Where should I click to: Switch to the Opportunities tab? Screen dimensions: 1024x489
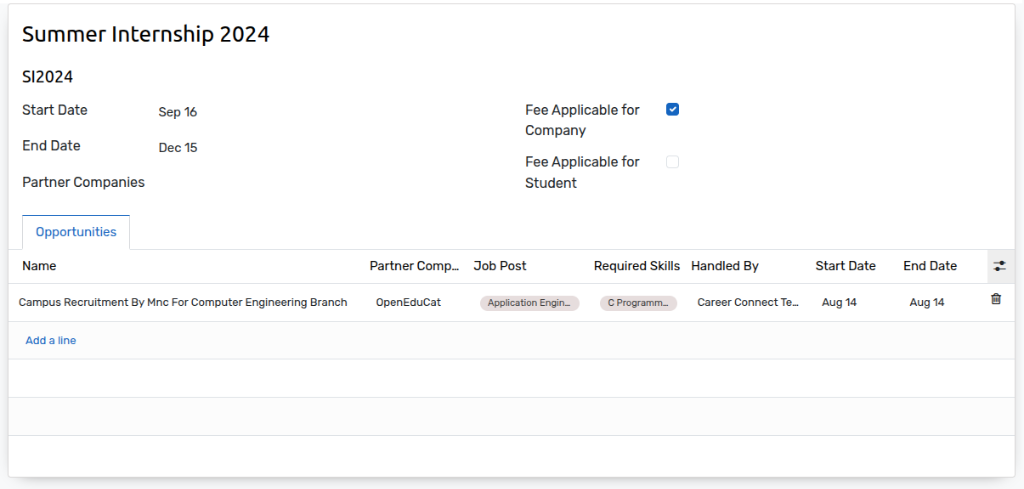click(76, 232)
